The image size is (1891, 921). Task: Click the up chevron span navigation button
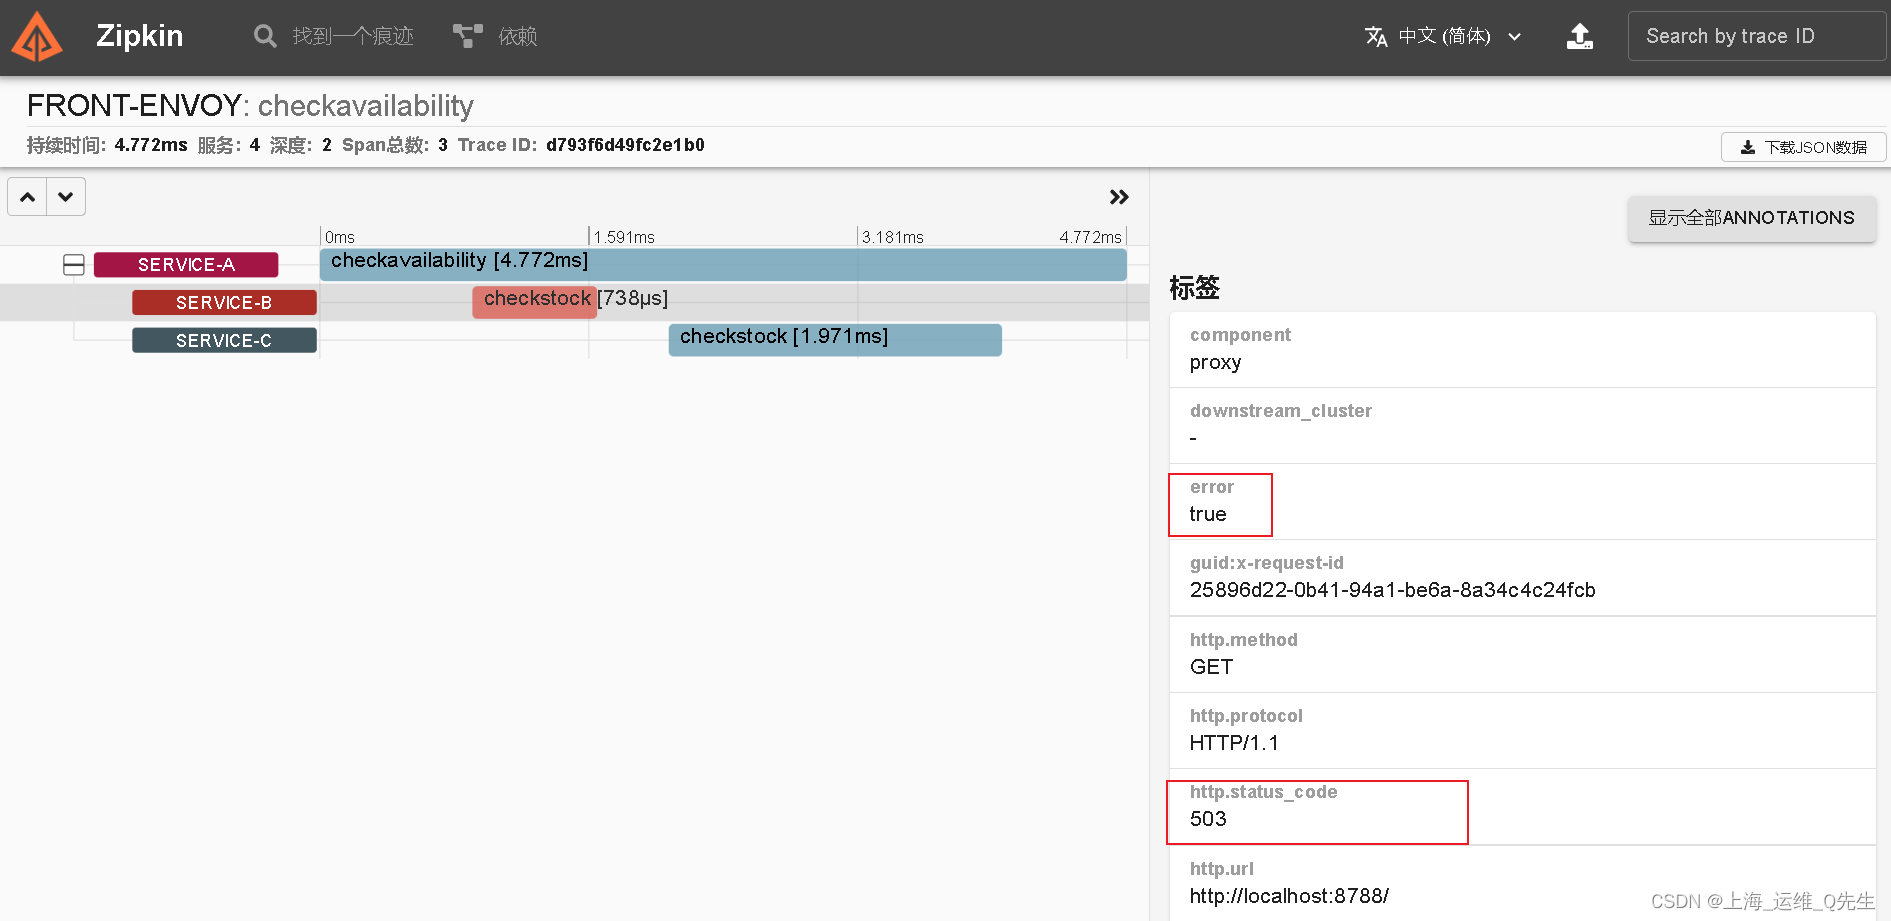(x=27, y=197)
